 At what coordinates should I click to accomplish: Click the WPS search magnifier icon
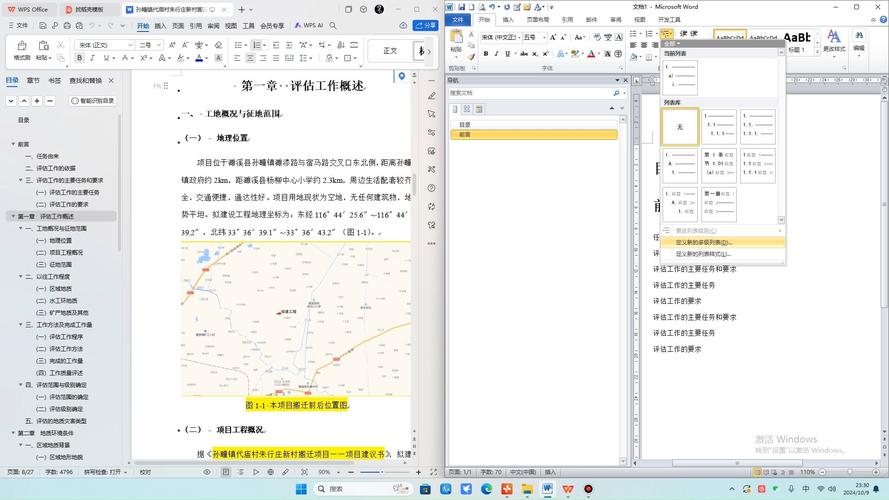pyautogui.click(x=333, y=26)
